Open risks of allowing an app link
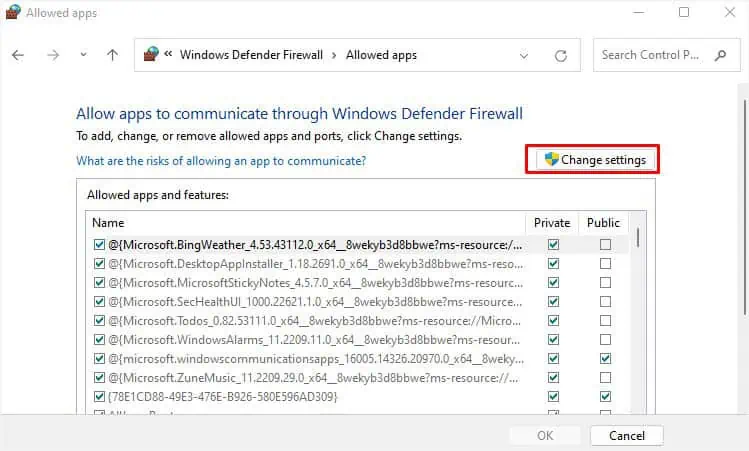749x451 pixels. coord(221,160)
